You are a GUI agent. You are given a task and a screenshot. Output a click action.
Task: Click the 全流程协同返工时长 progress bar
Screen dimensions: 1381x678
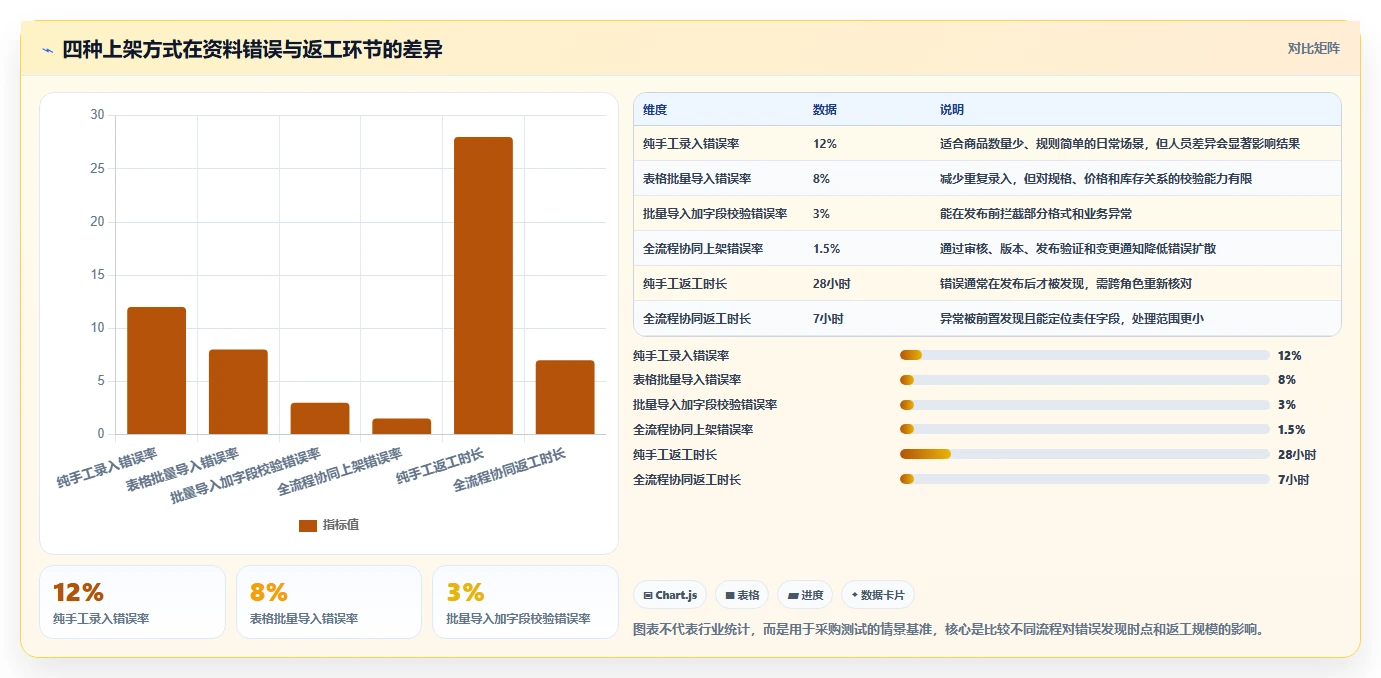click(1085, 479)
